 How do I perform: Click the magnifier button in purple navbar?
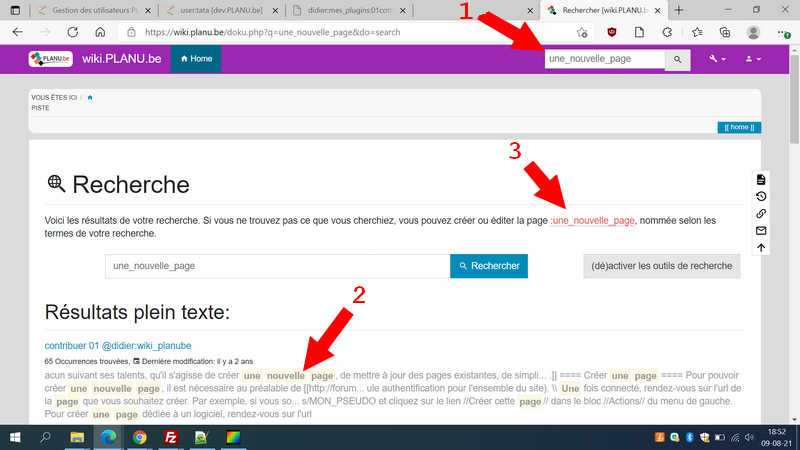pyautogui.click(x=678, y=59)
